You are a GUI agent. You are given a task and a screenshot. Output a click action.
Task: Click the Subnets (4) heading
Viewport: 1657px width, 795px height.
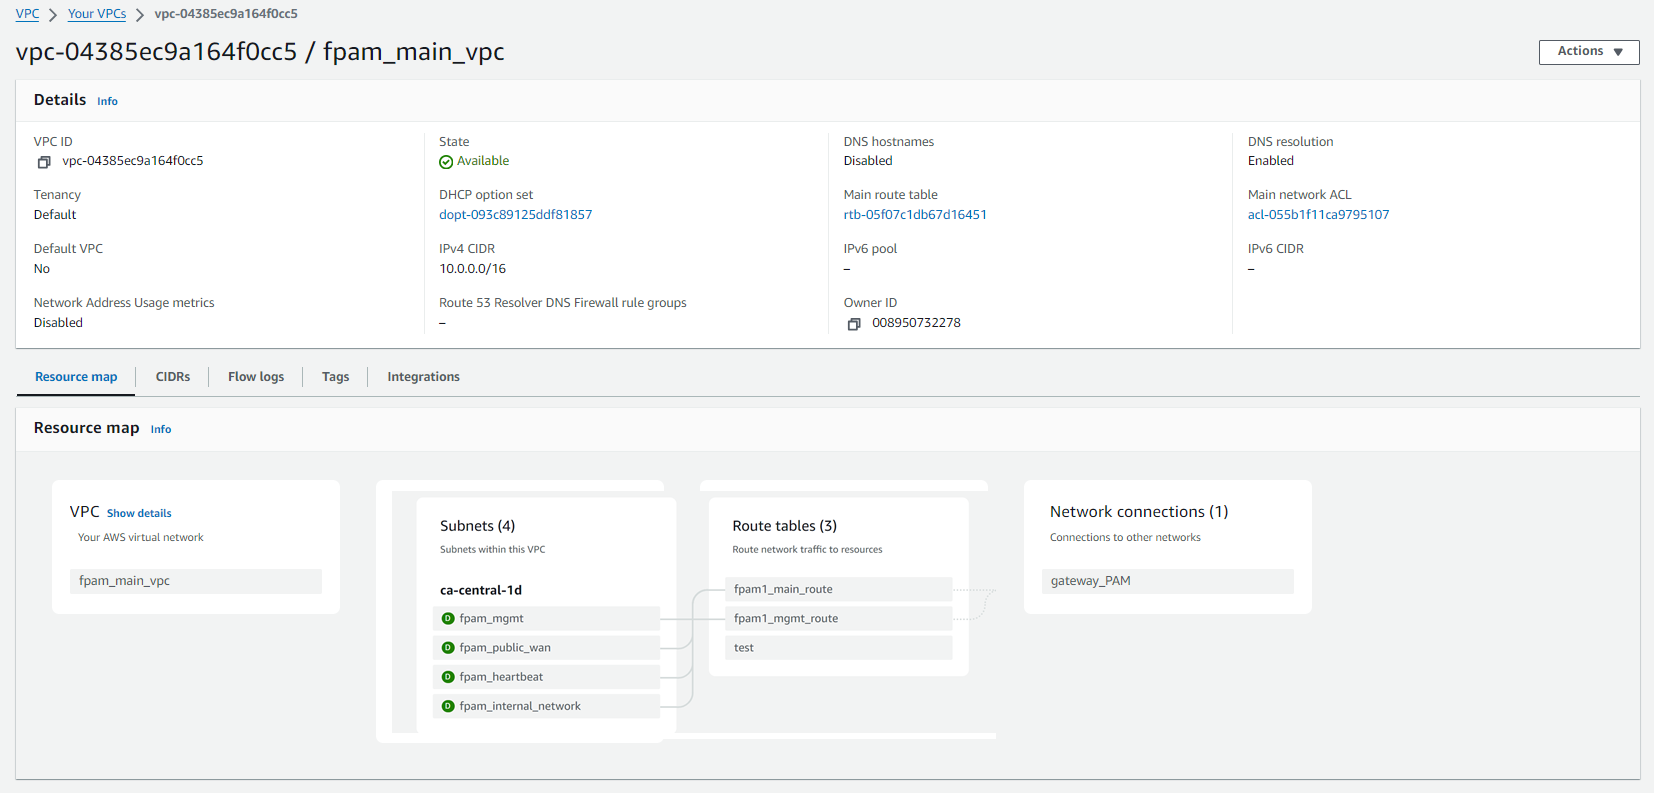tap(478, 526)
